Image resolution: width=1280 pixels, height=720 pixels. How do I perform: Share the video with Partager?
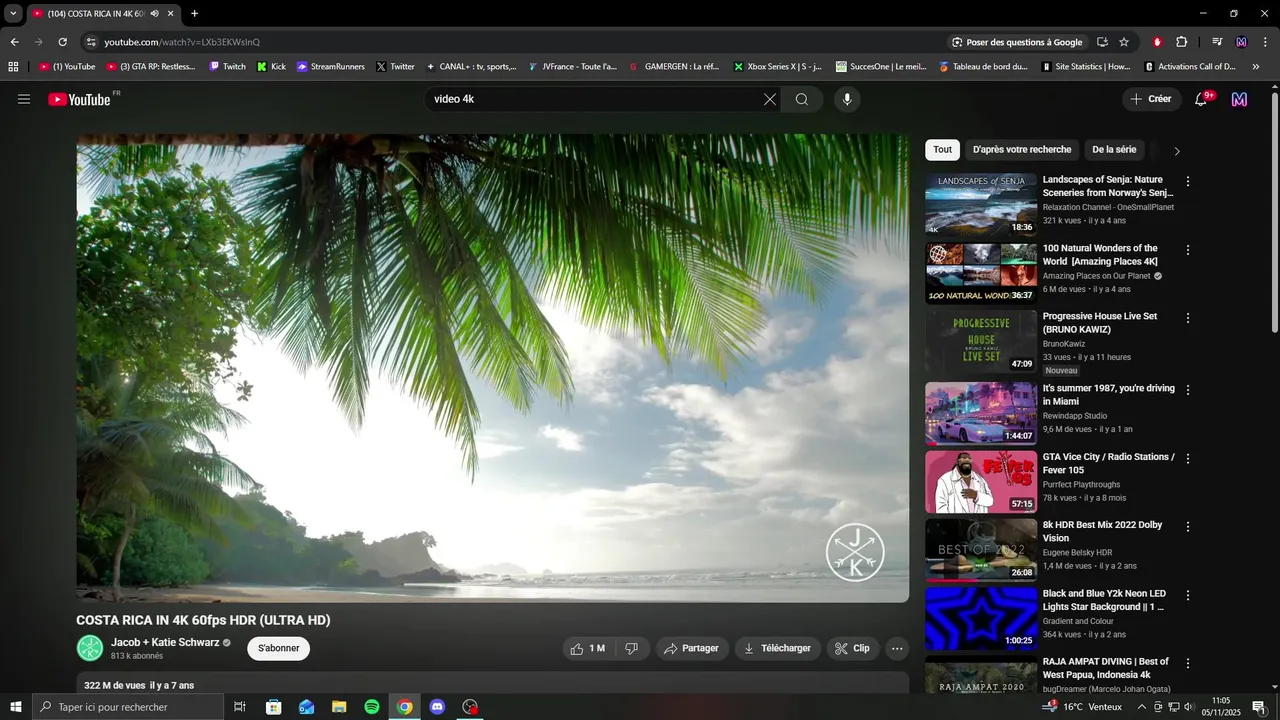(x=691, y=648)
